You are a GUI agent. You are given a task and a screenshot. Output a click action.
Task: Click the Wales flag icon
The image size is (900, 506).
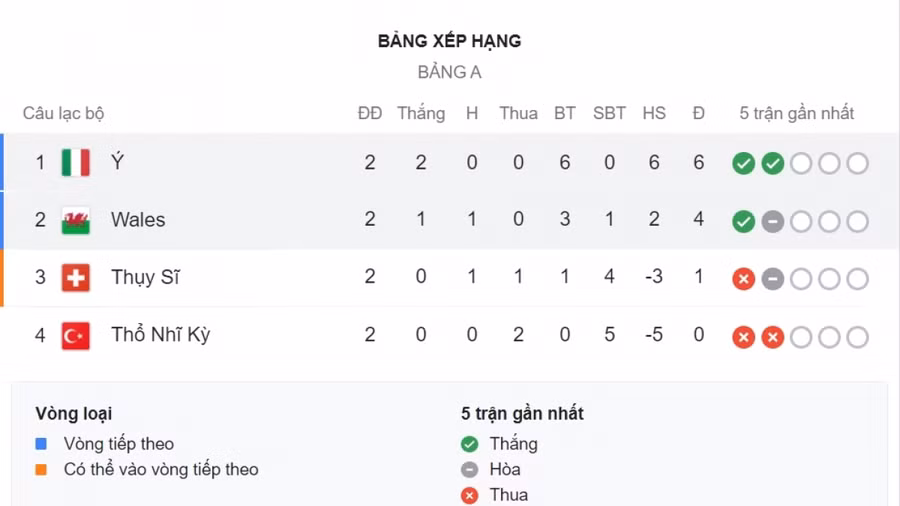[75, 220]
